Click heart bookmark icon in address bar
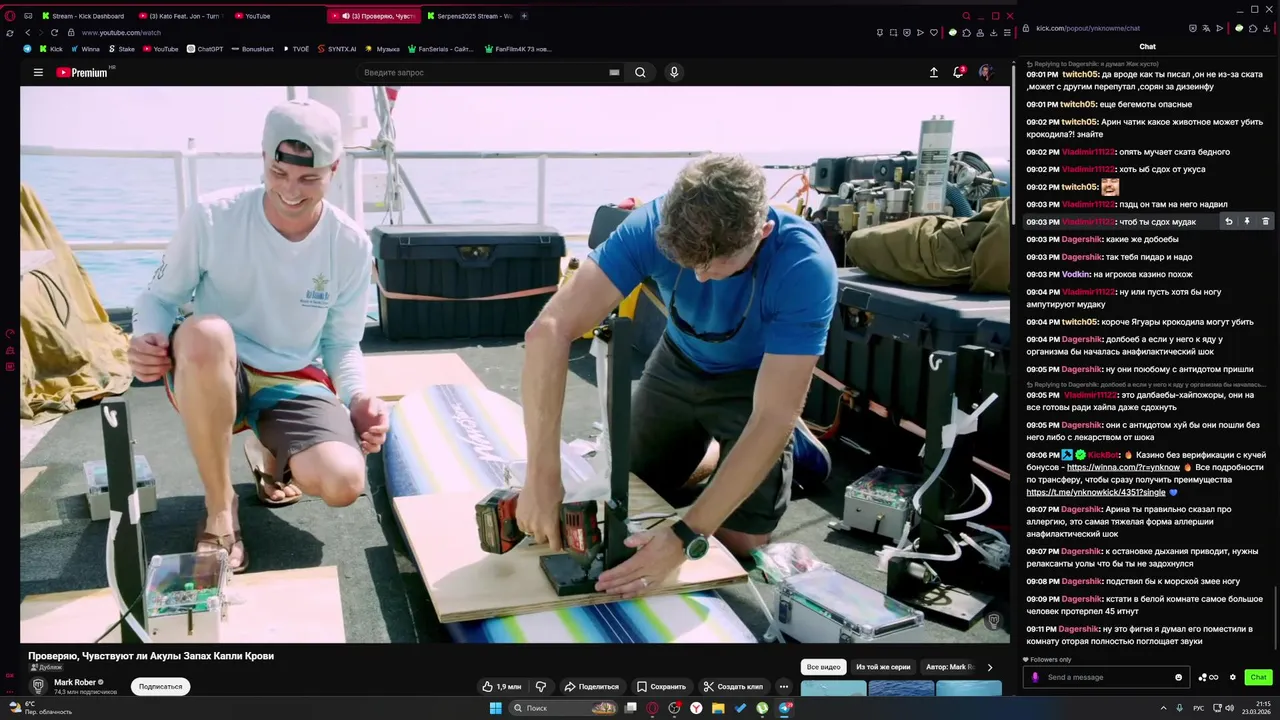The image size is (1280, 720). [x=934, y=32]
